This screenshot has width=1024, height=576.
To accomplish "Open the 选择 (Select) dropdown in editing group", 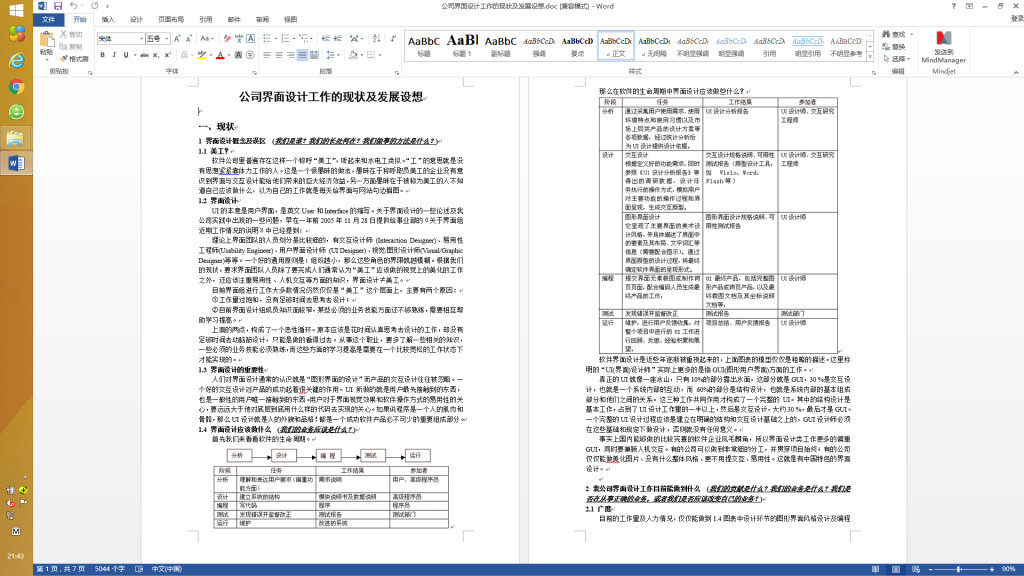I will click(x=898, y=59).
